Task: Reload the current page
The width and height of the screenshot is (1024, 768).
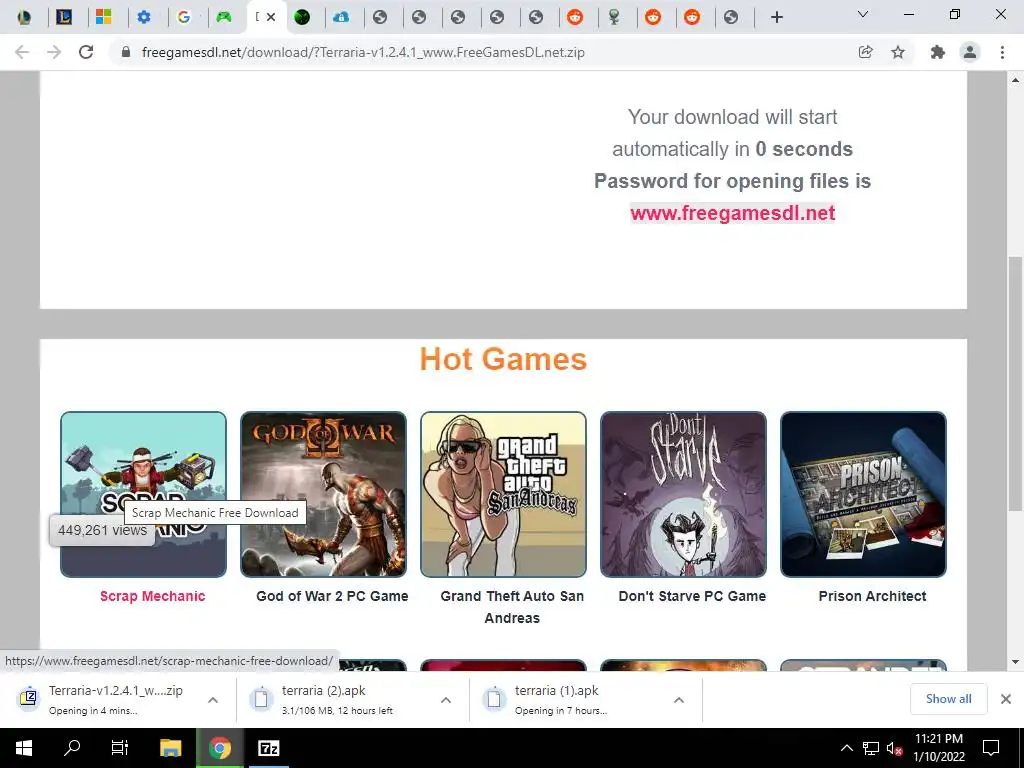Action: pyautogui.click(x=86, y=52)
